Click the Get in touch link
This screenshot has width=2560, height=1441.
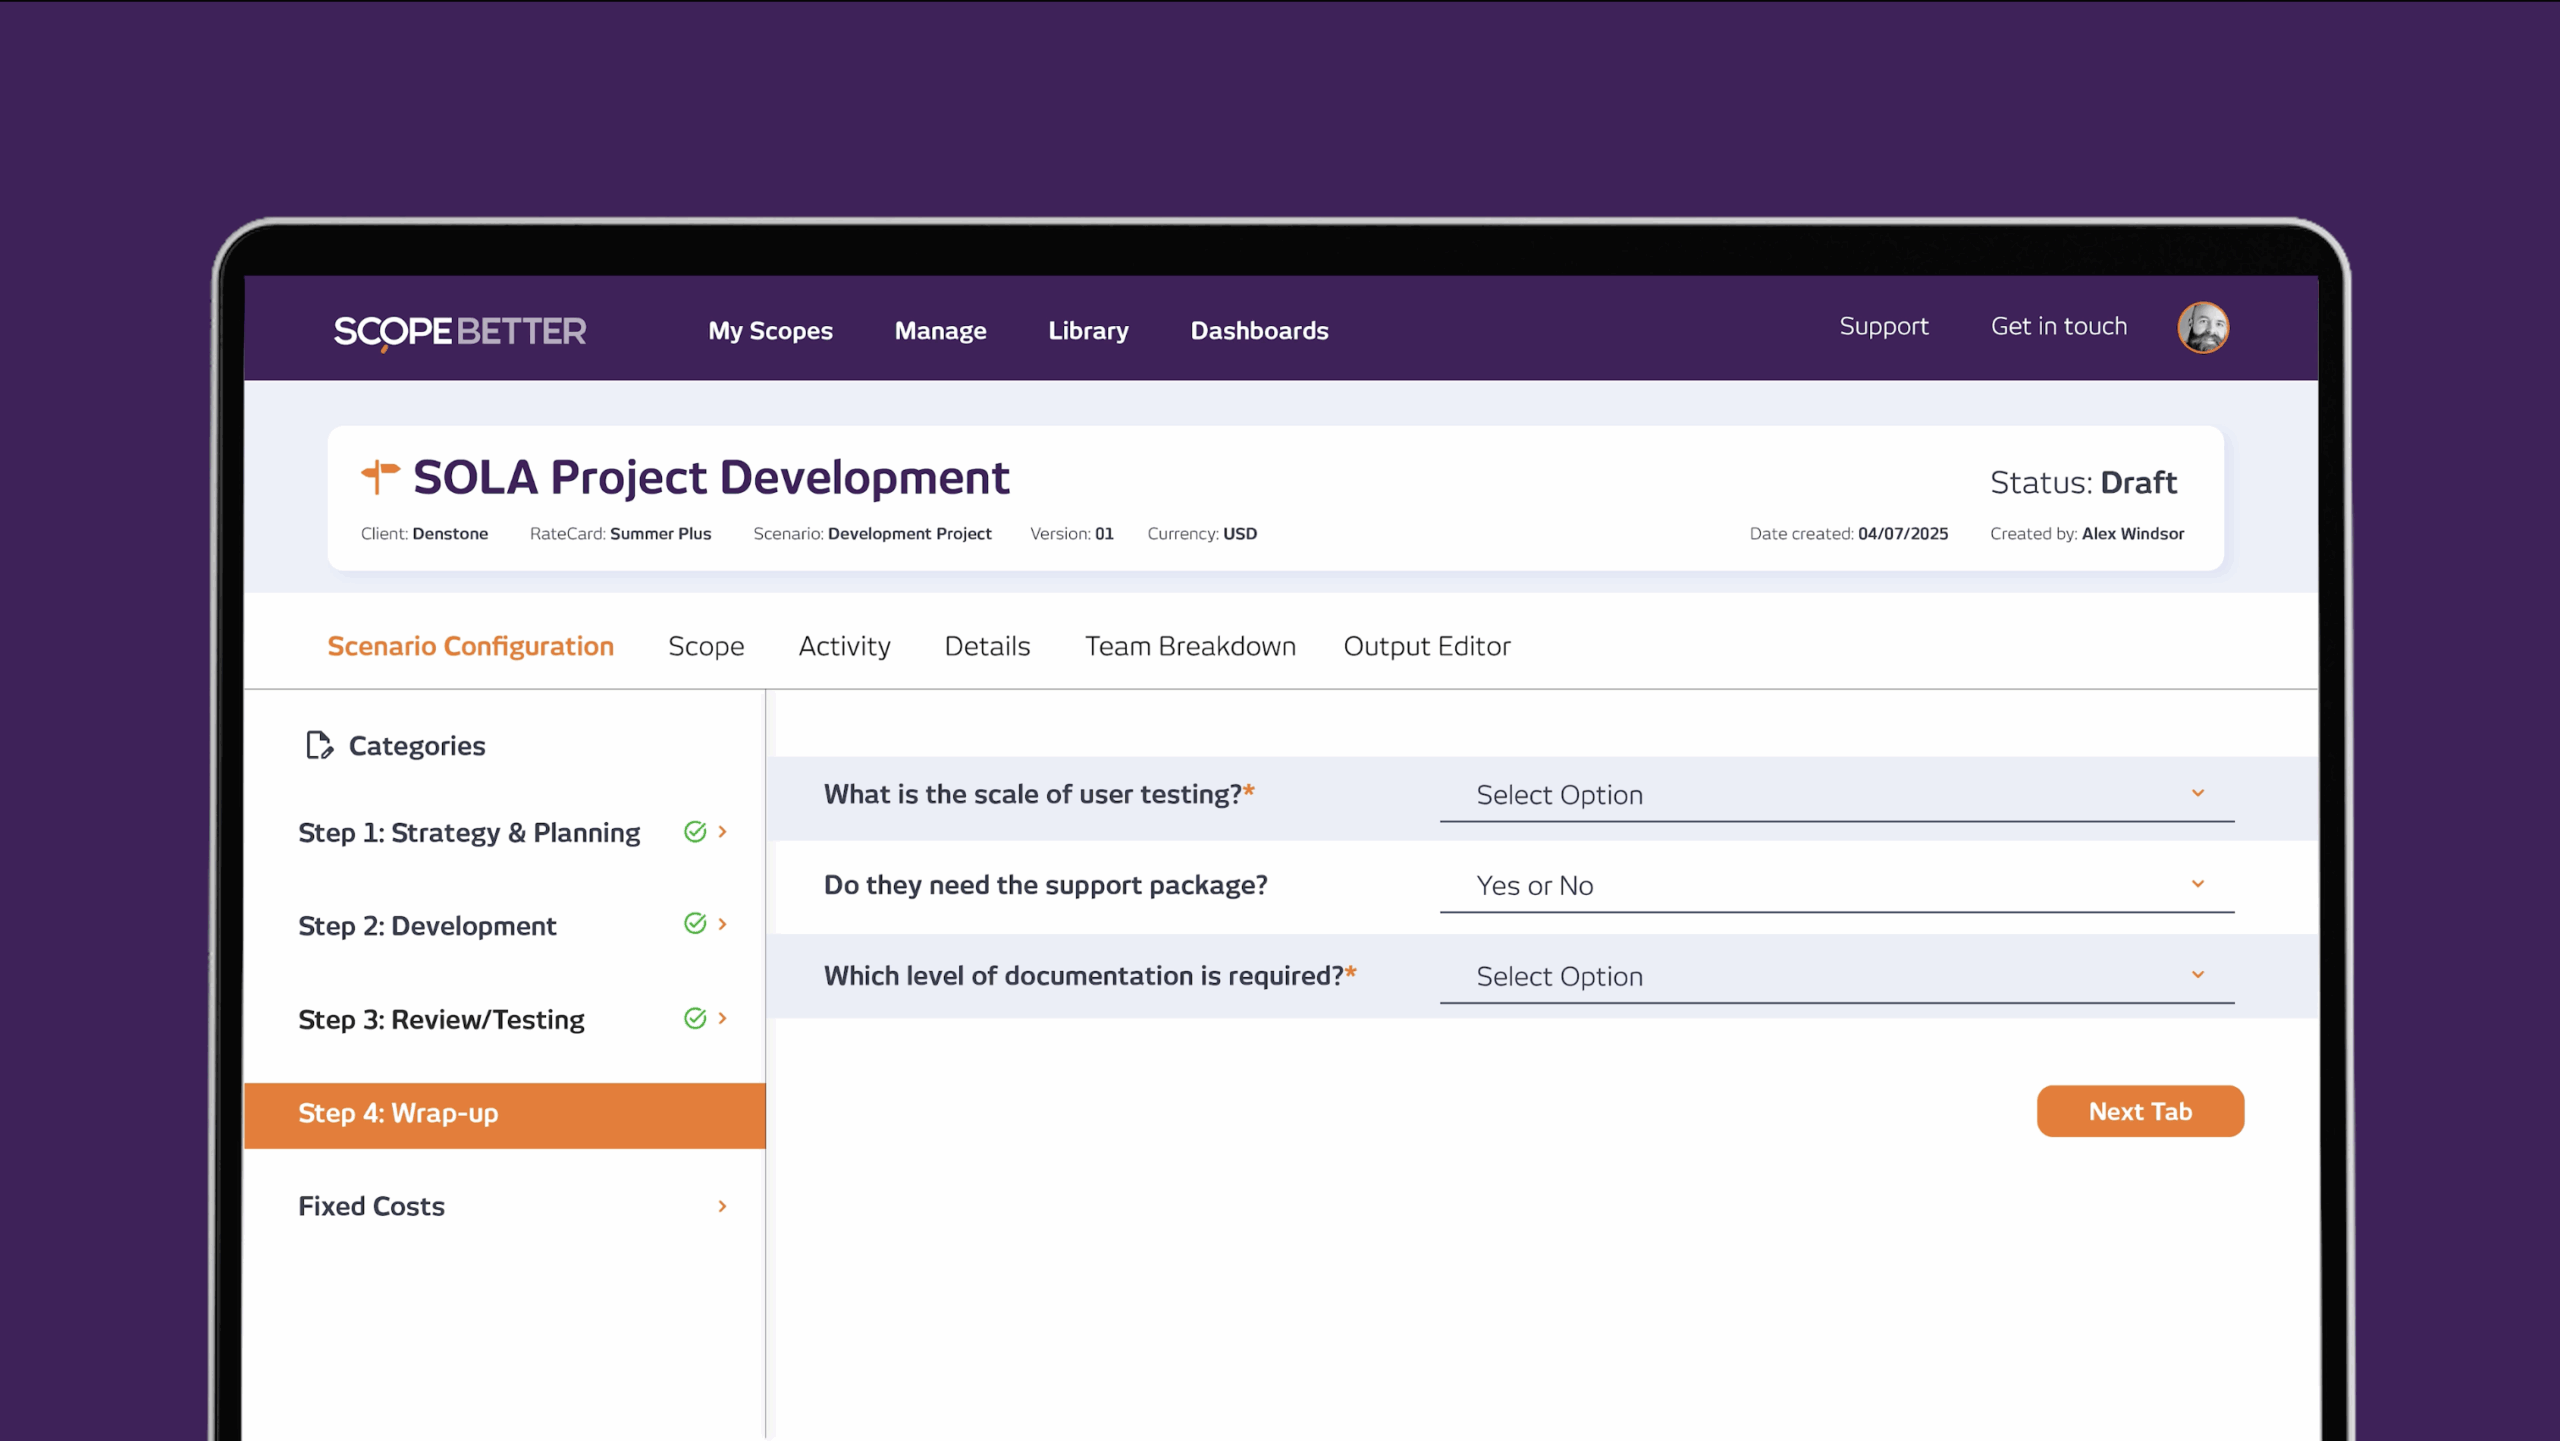click(2058, 327)
